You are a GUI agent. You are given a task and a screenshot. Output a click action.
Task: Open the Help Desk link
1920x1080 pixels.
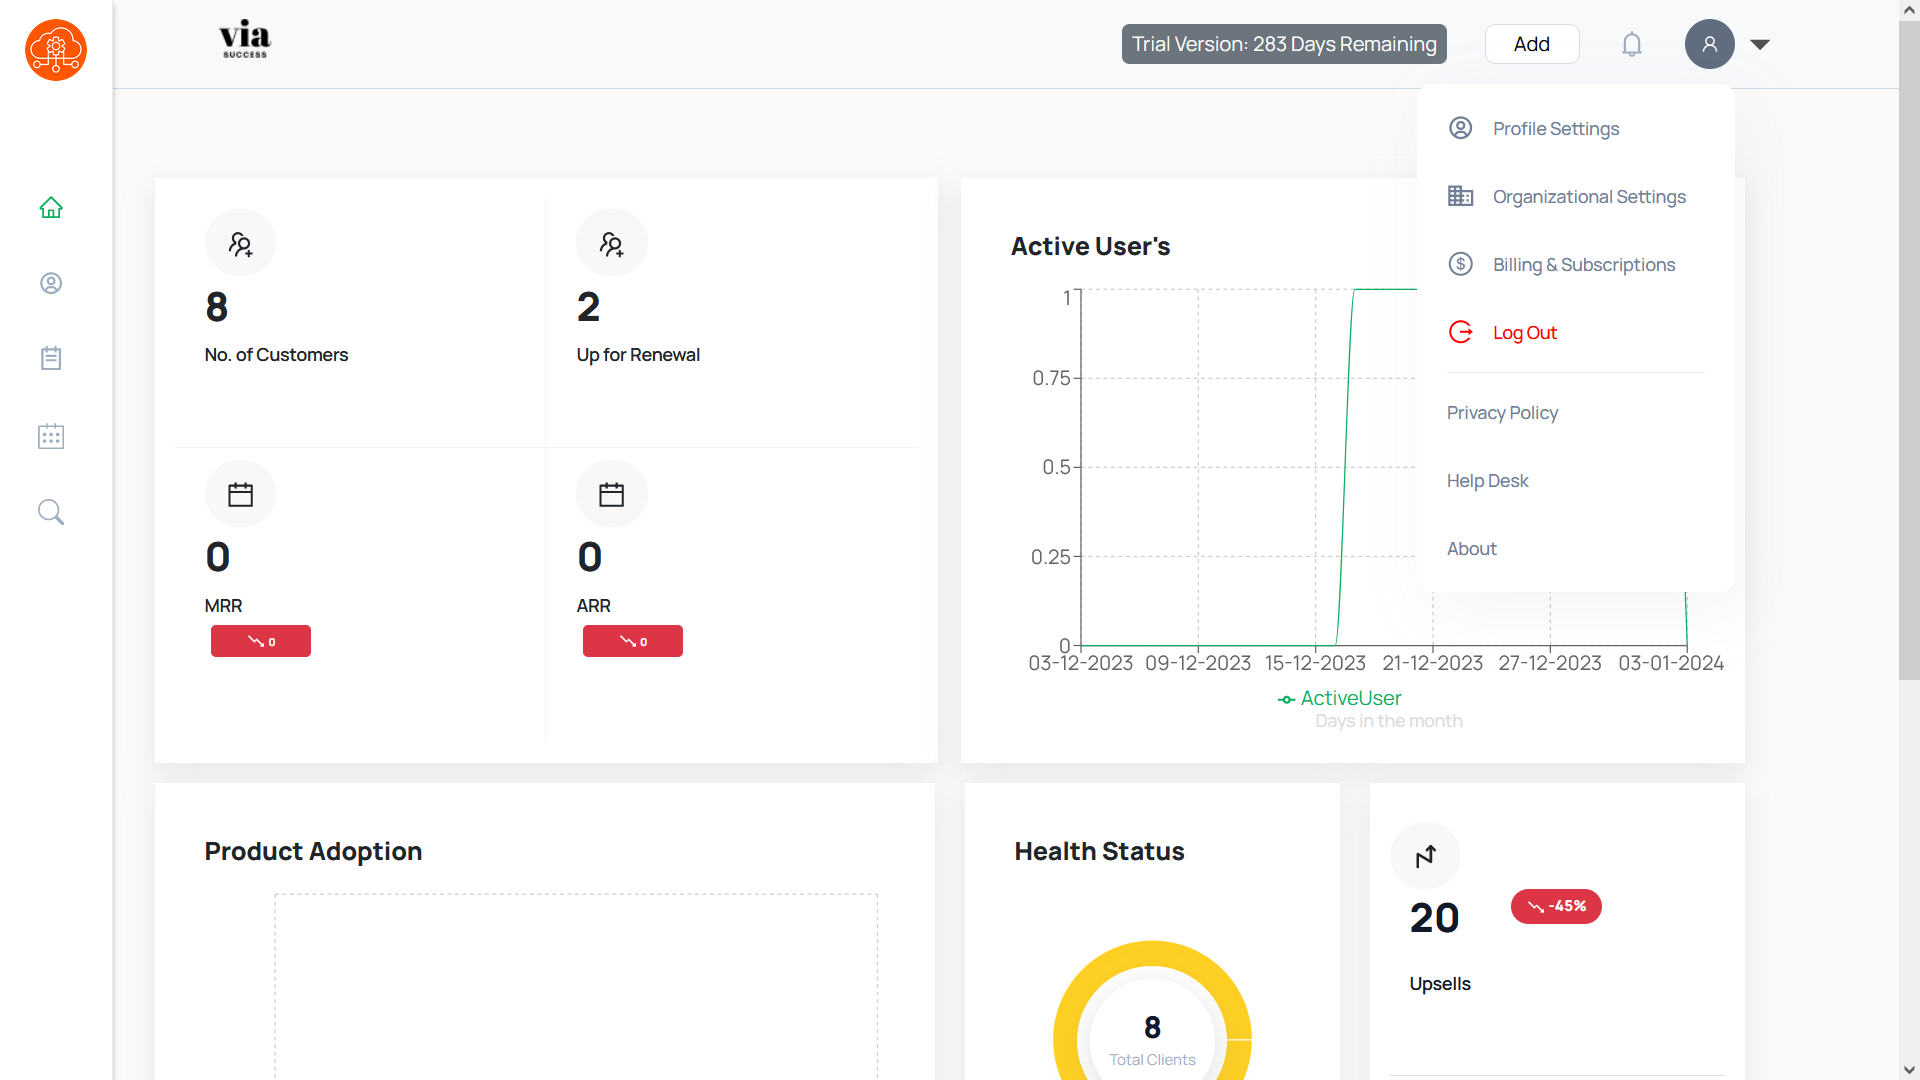(1487, 481)
